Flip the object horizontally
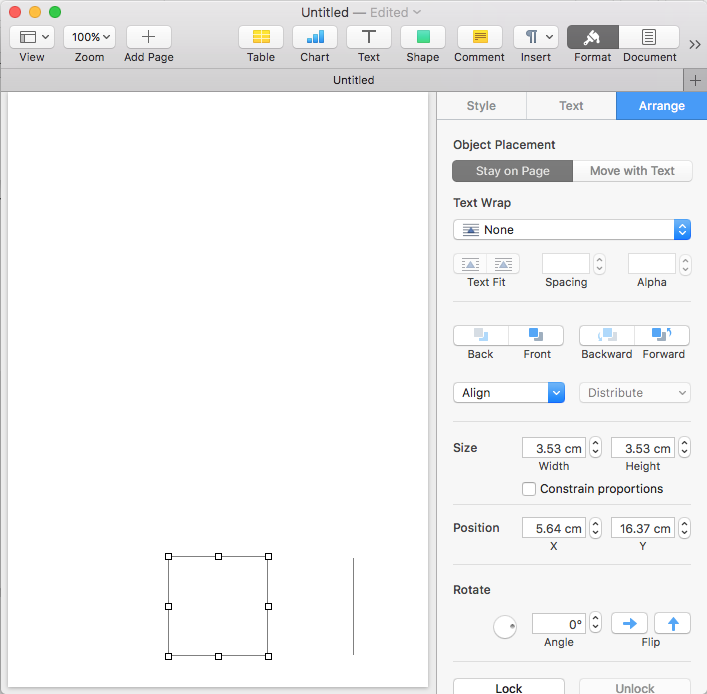Image resolution: width=707 pixels, height=694 pixels. 629,624
